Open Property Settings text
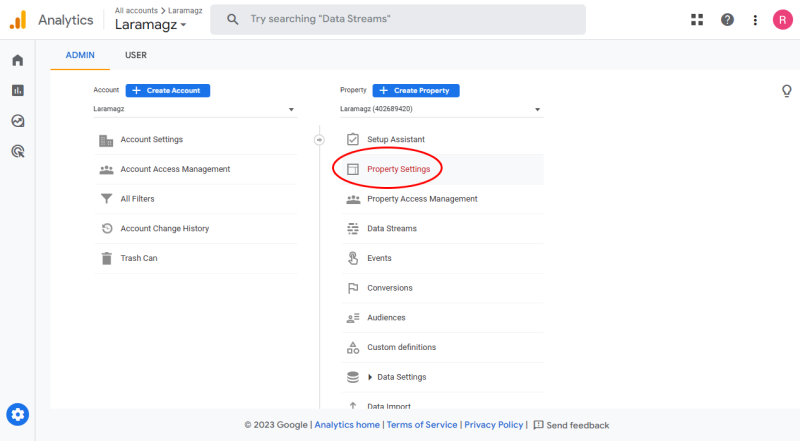 [x=398, y=169]
